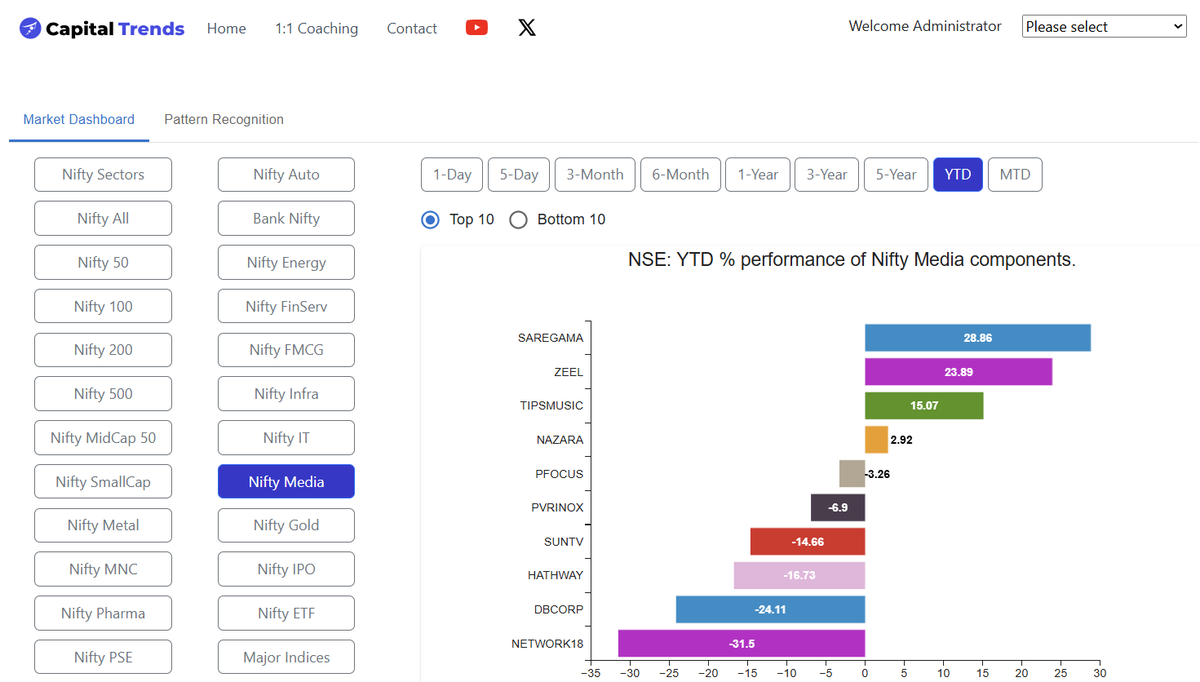1200x682 pixels.
Task: Select the Nifty Energy button
Action: pyautogui.click(x=286, y=262)
